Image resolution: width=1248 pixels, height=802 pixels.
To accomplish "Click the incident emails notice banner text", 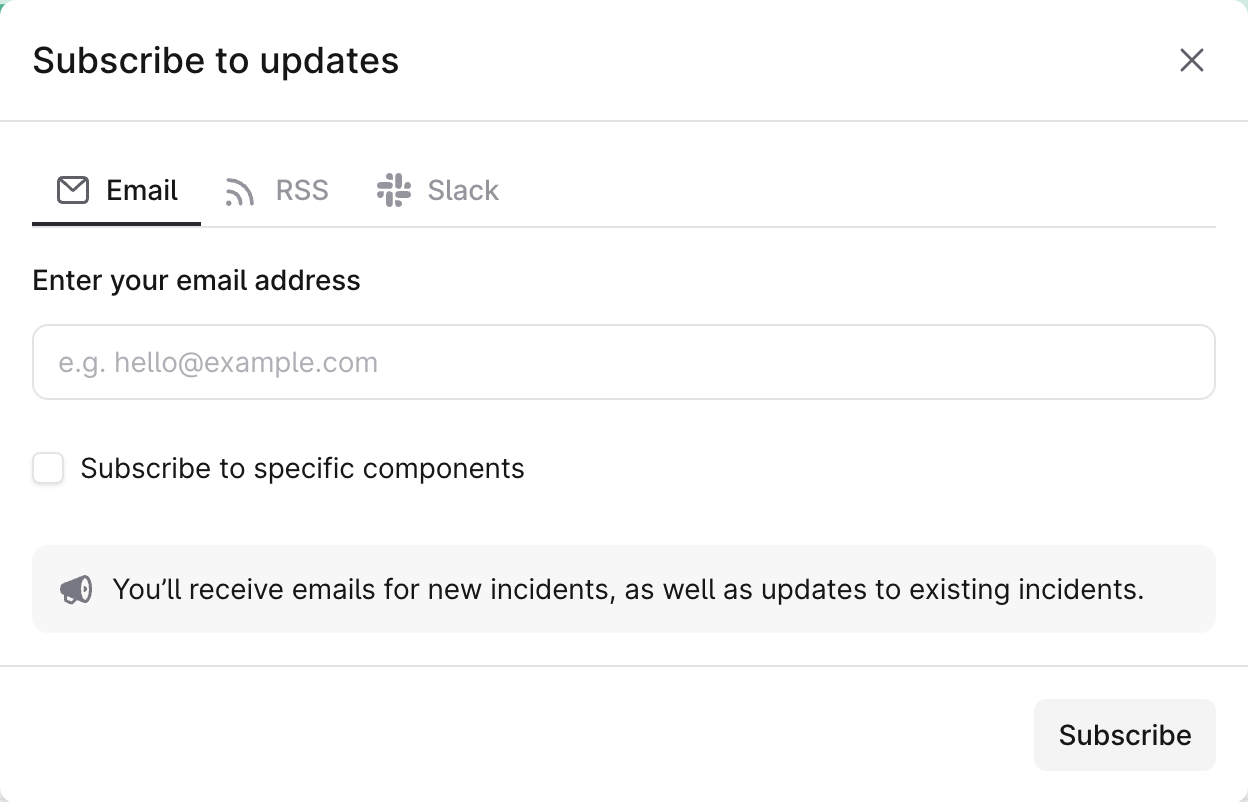I will coord(628,590).
